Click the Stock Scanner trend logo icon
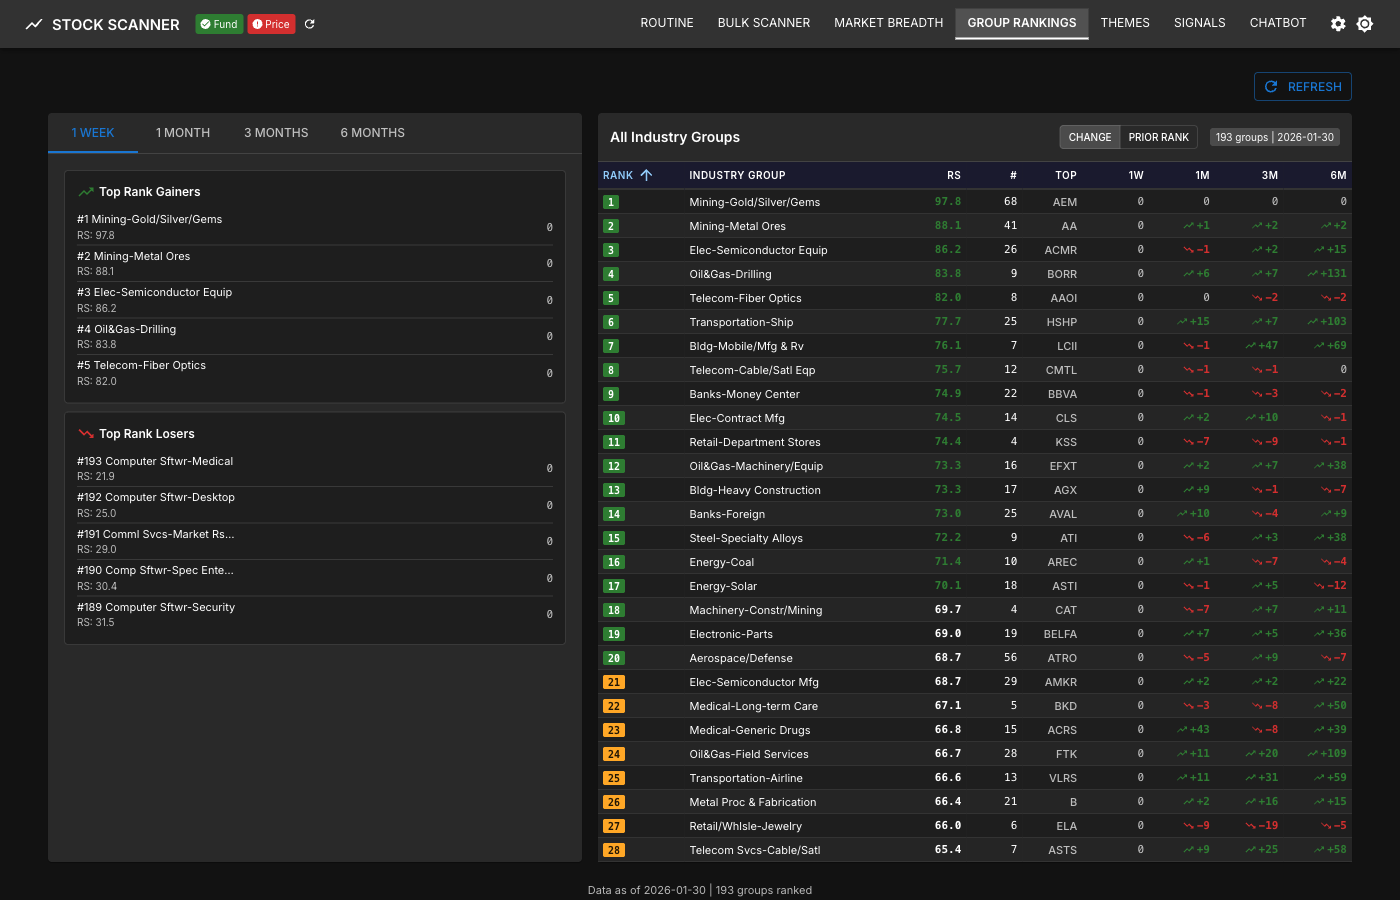This screenshot has height=900, width=1400. pyautogui.click(x=34, y=24)
